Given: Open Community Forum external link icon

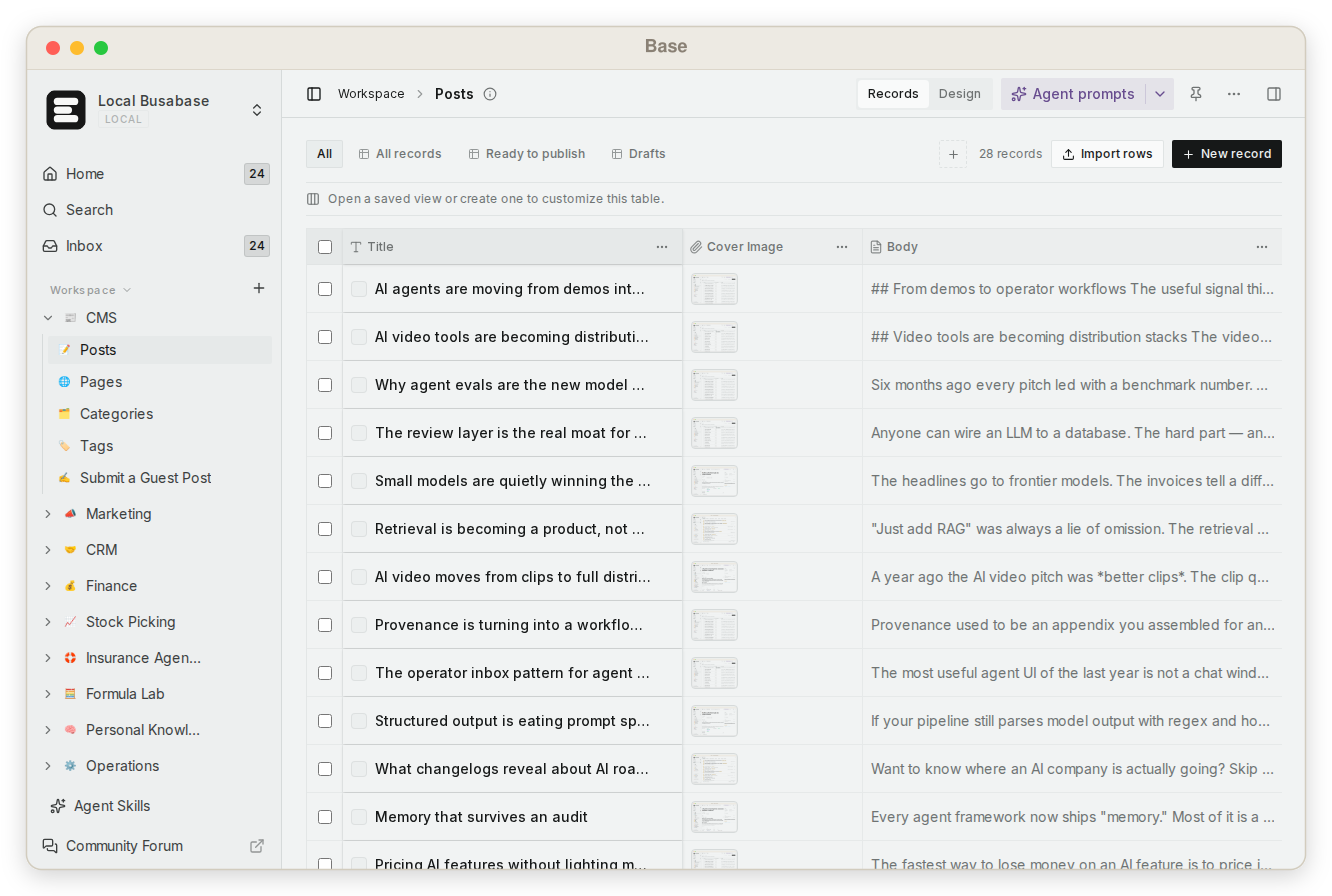Looking at the screenshot, I should tap(257, 846).
